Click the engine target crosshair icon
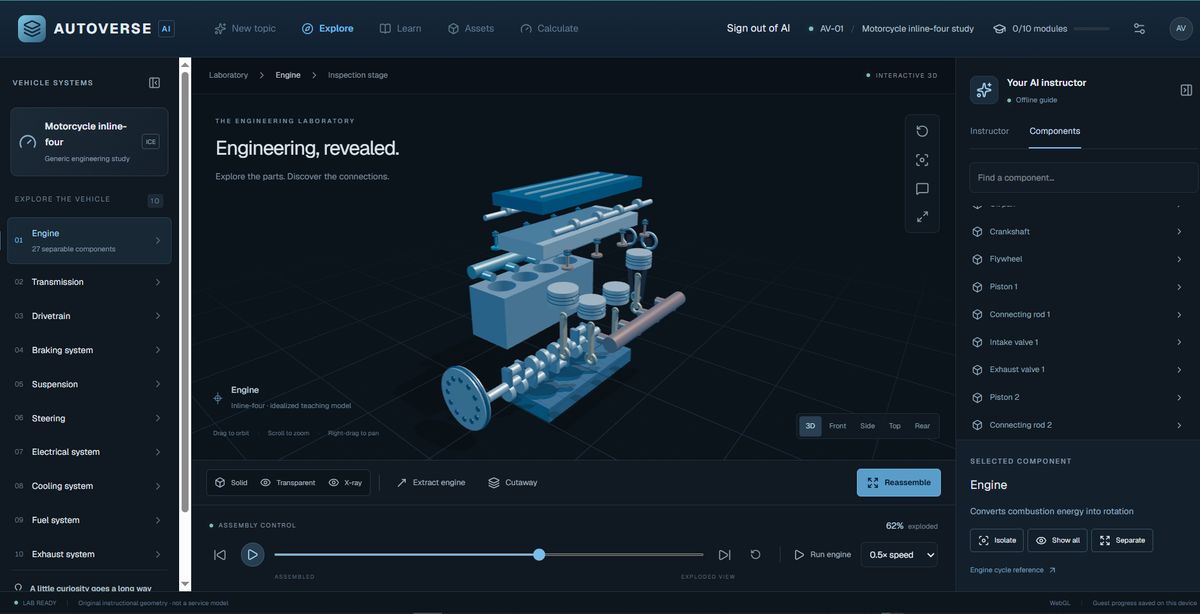The width and height of the screenshot is (1200, 614). (218, 398)
